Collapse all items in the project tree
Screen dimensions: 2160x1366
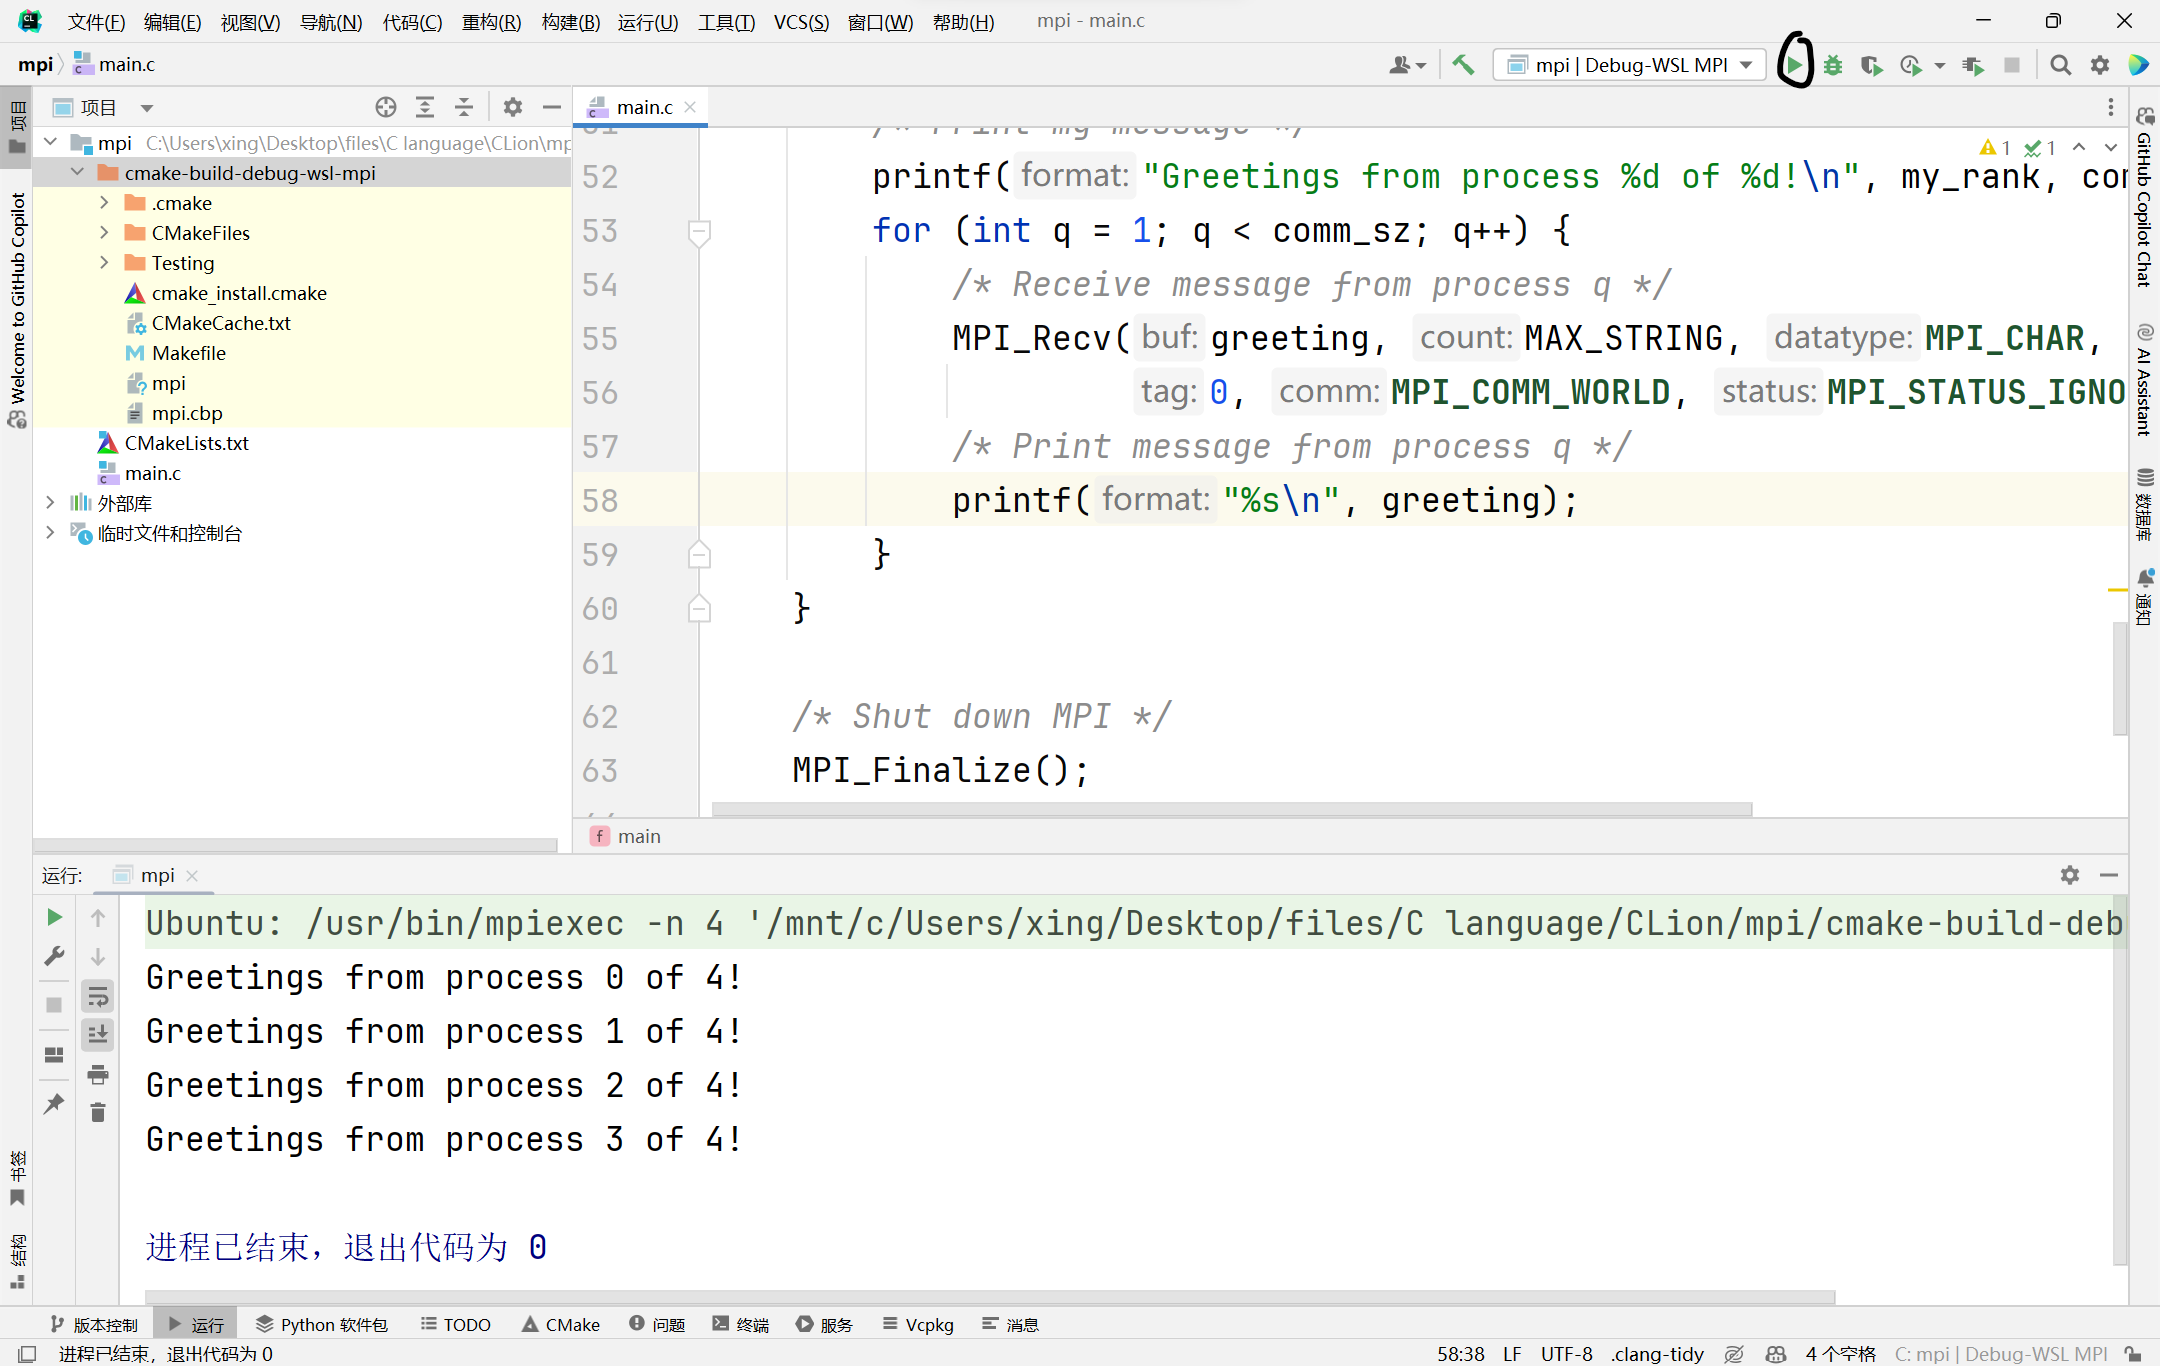coord(464,107)
